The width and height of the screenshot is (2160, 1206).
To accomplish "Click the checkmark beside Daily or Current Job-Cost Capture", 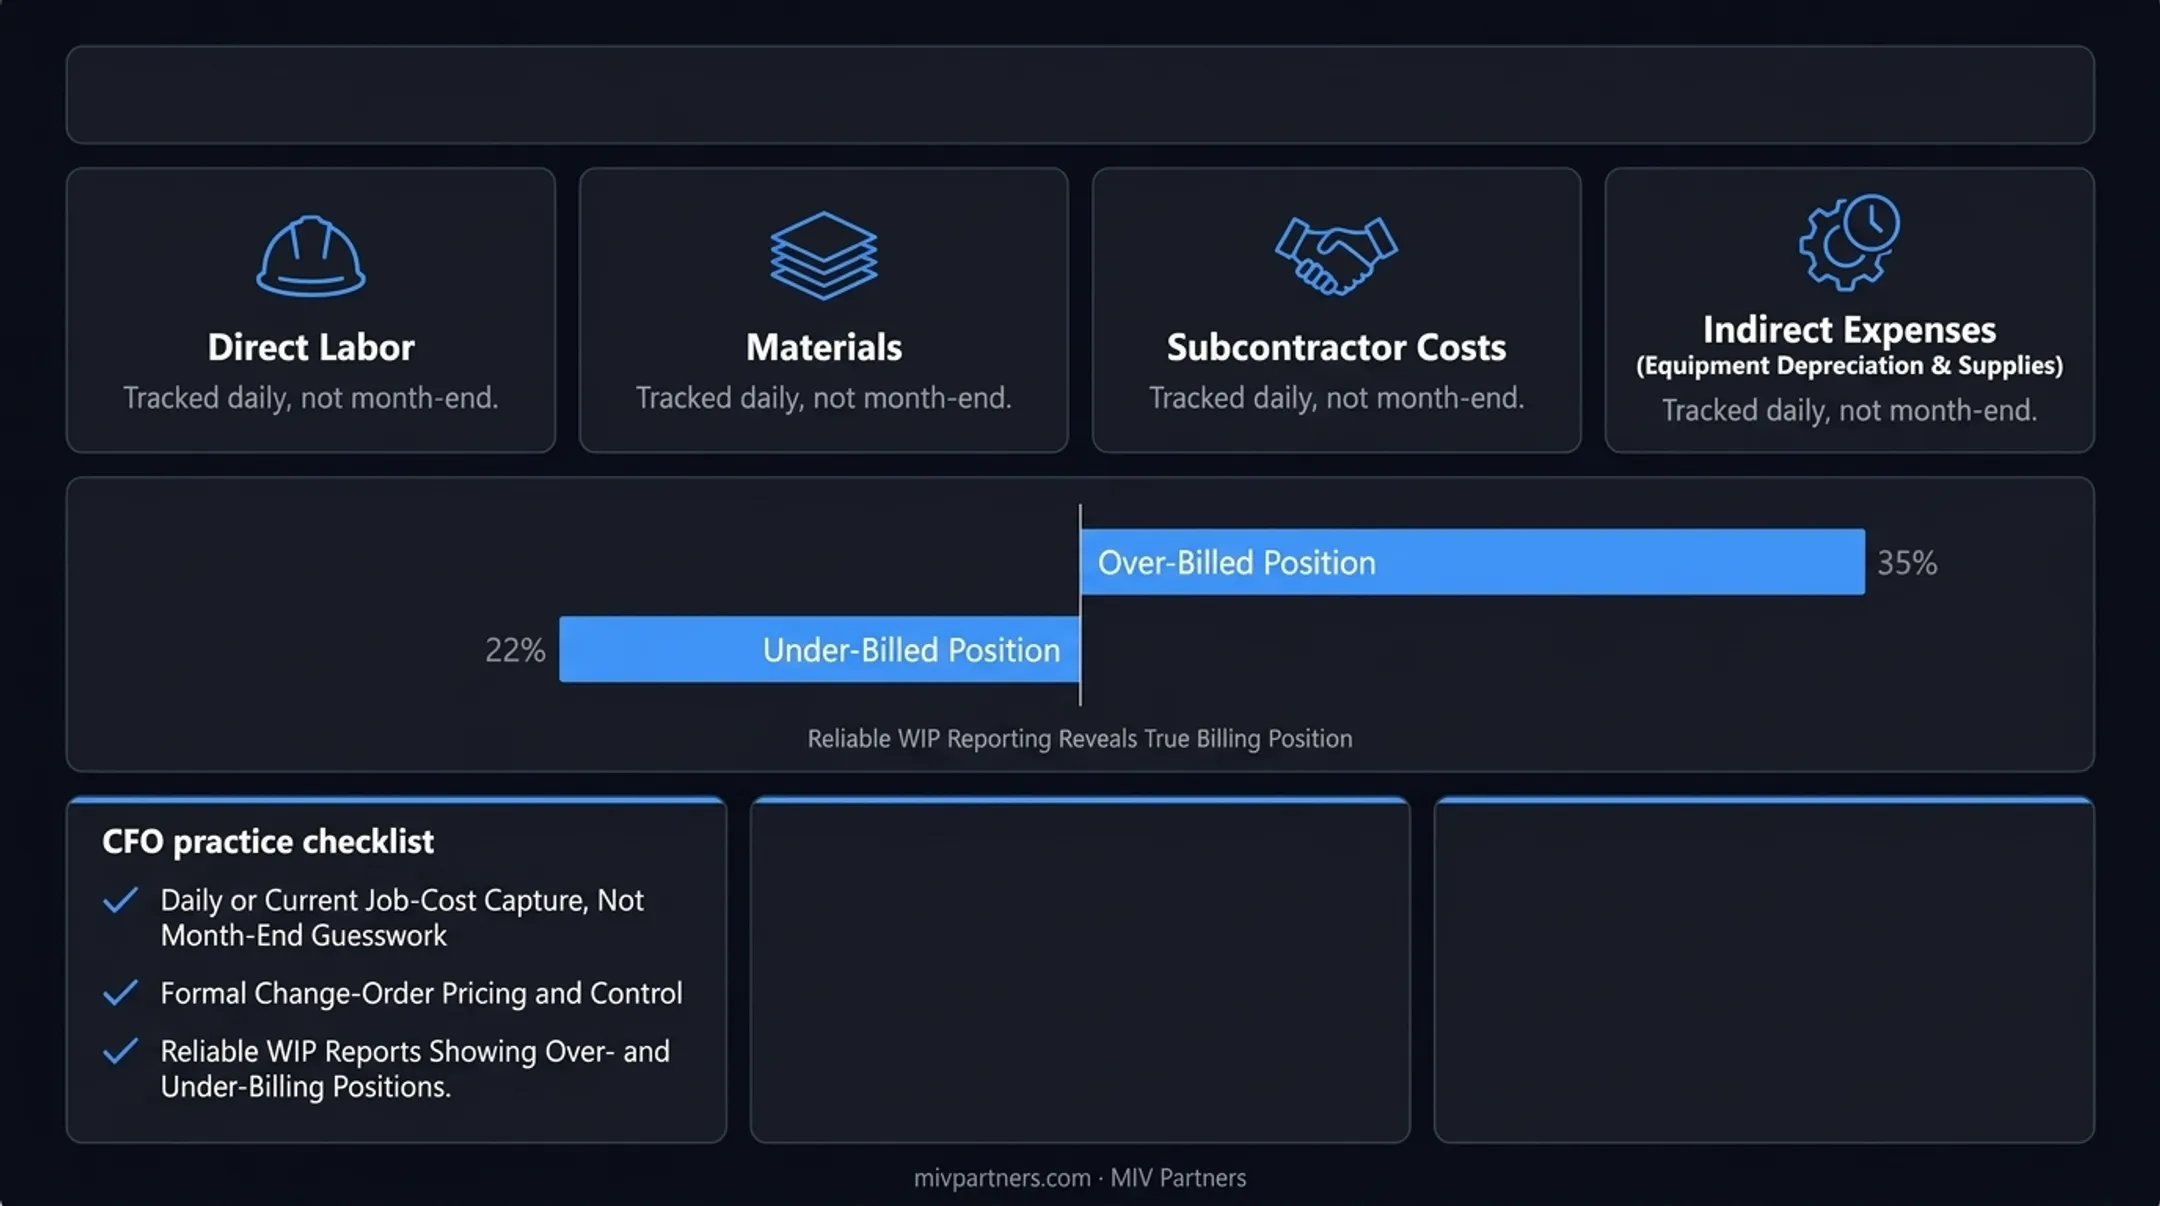I will (x=120, y=900).
